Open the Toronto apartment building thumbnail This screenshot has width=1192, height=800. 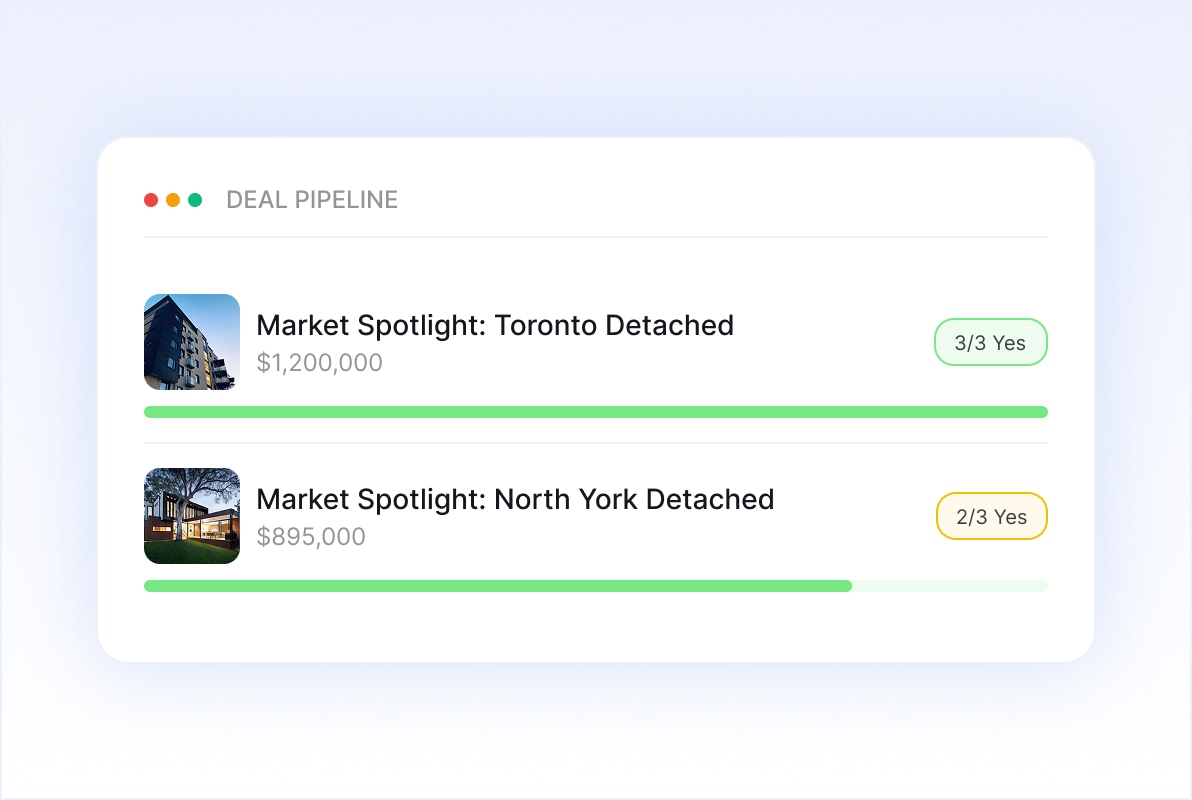[x=192, y=342]
